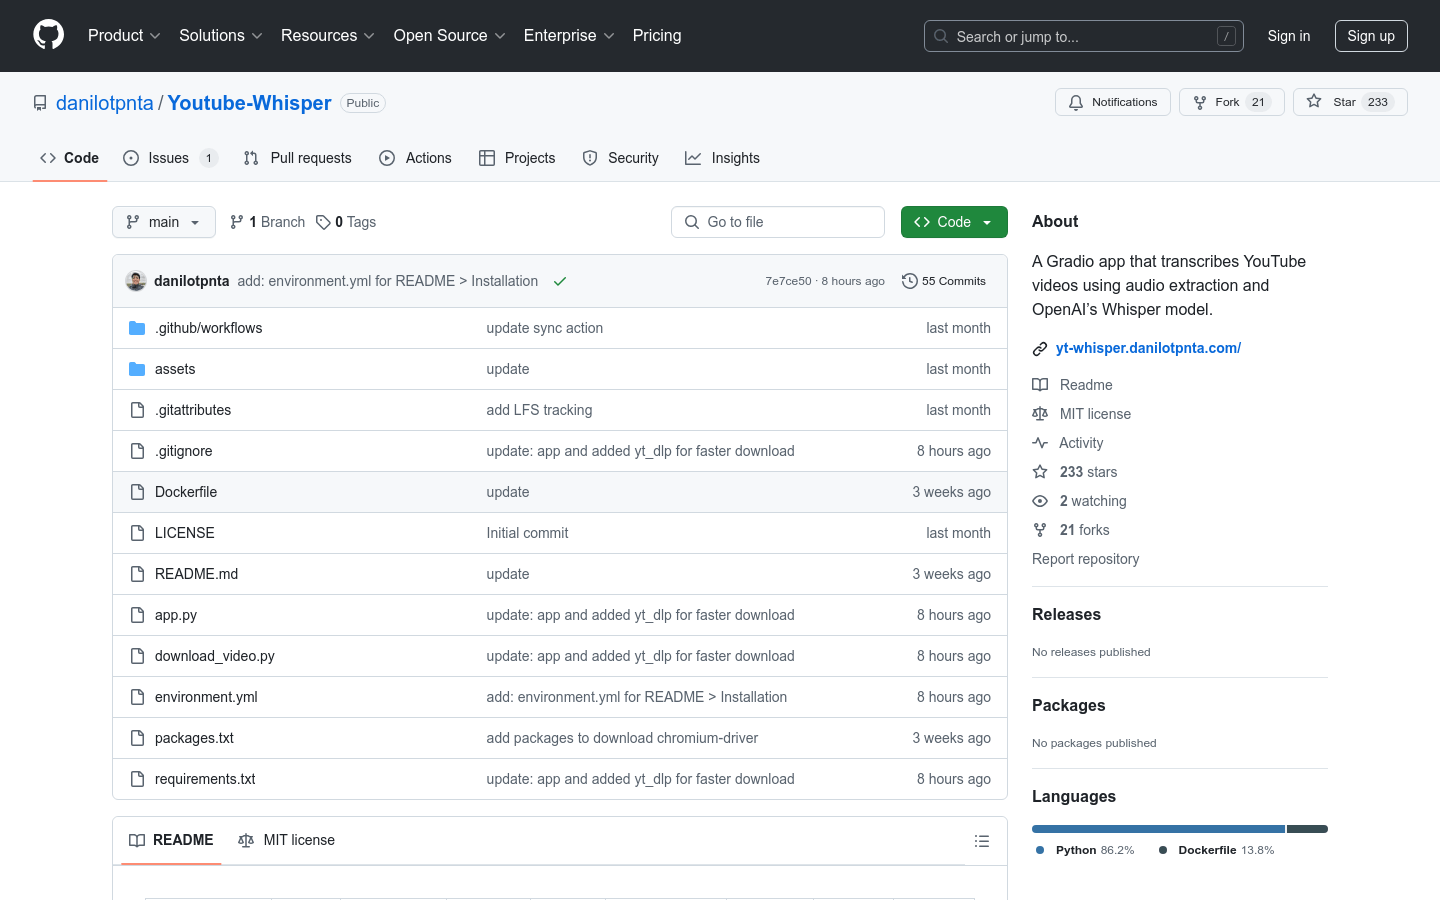This screenshot has height=900, width=1440.
Task: Switch to the Insights tab
Action: click(x=723, y=158)
